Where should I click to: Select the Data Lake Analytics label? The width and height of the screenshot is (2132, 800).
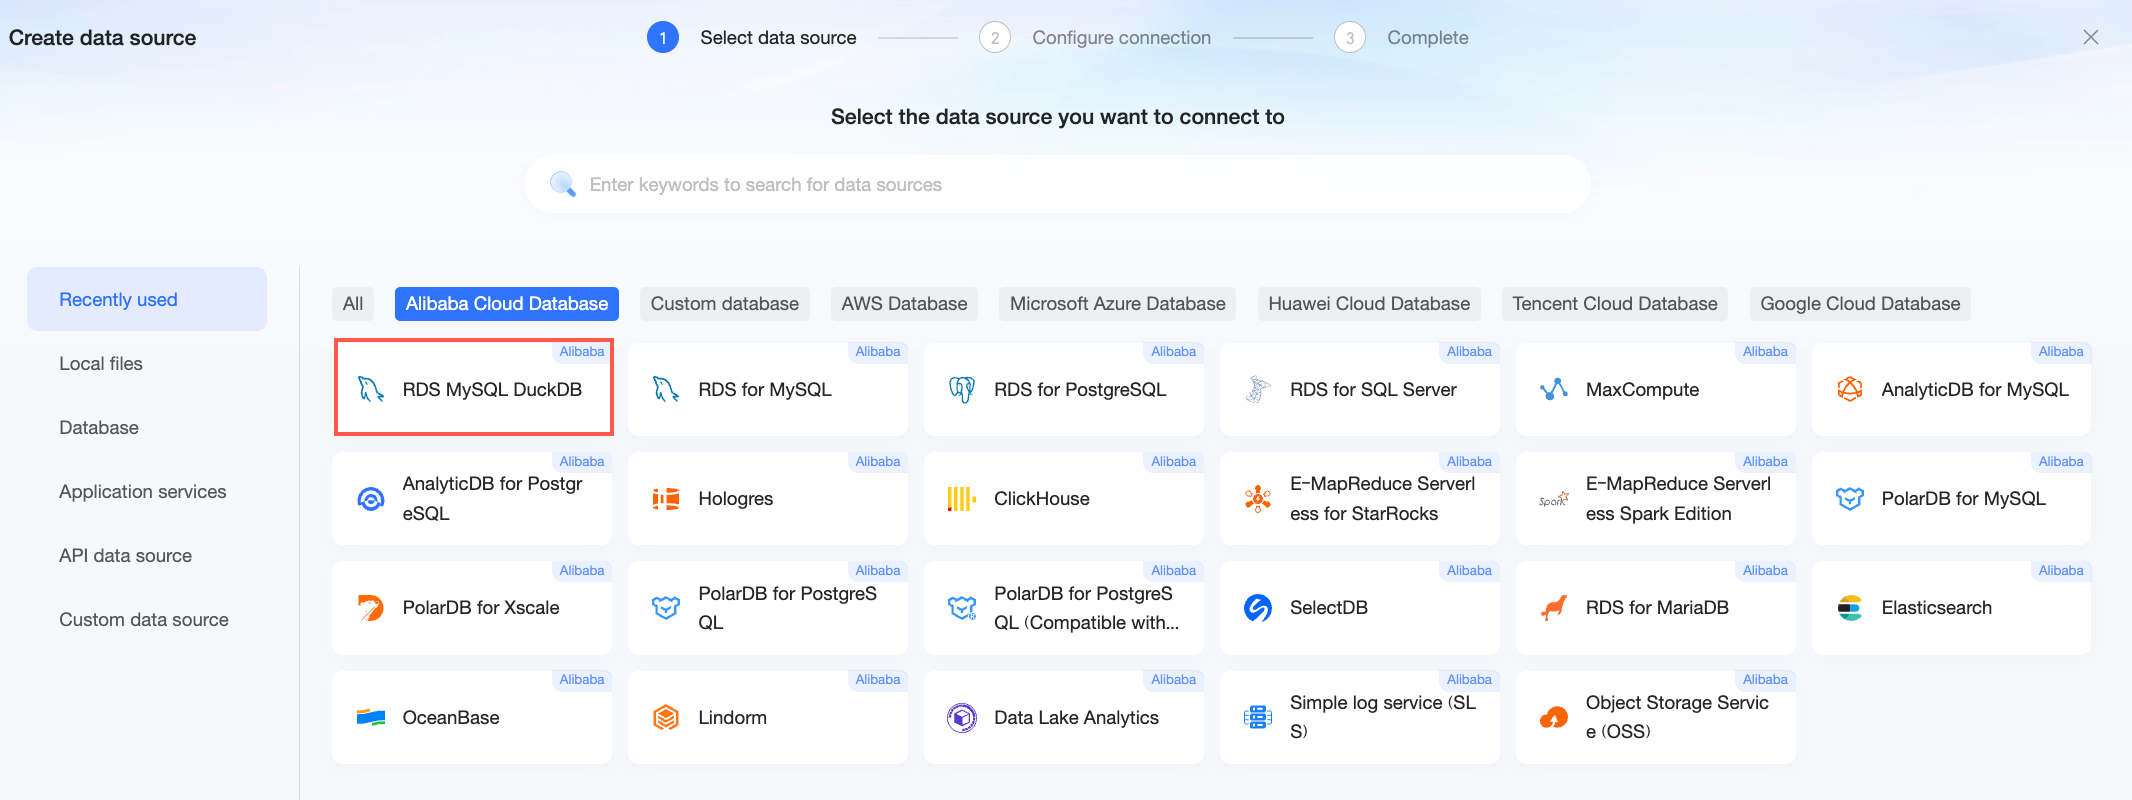[1076, 717]
